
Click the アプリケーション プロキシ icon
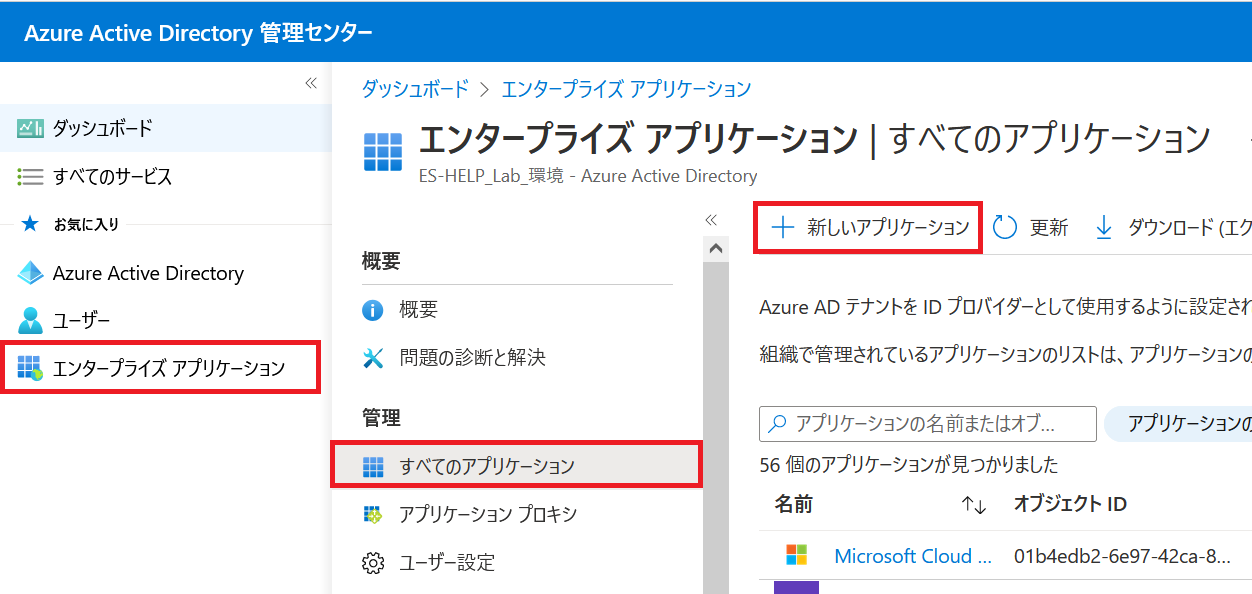pyautogui.click(x=373, y=514)
